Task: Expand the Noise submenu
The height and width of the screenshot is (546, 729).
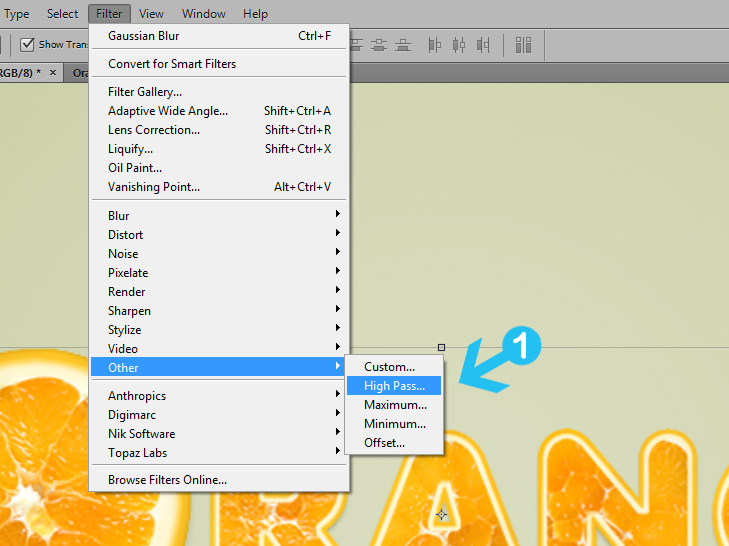Action: (219, 254)
